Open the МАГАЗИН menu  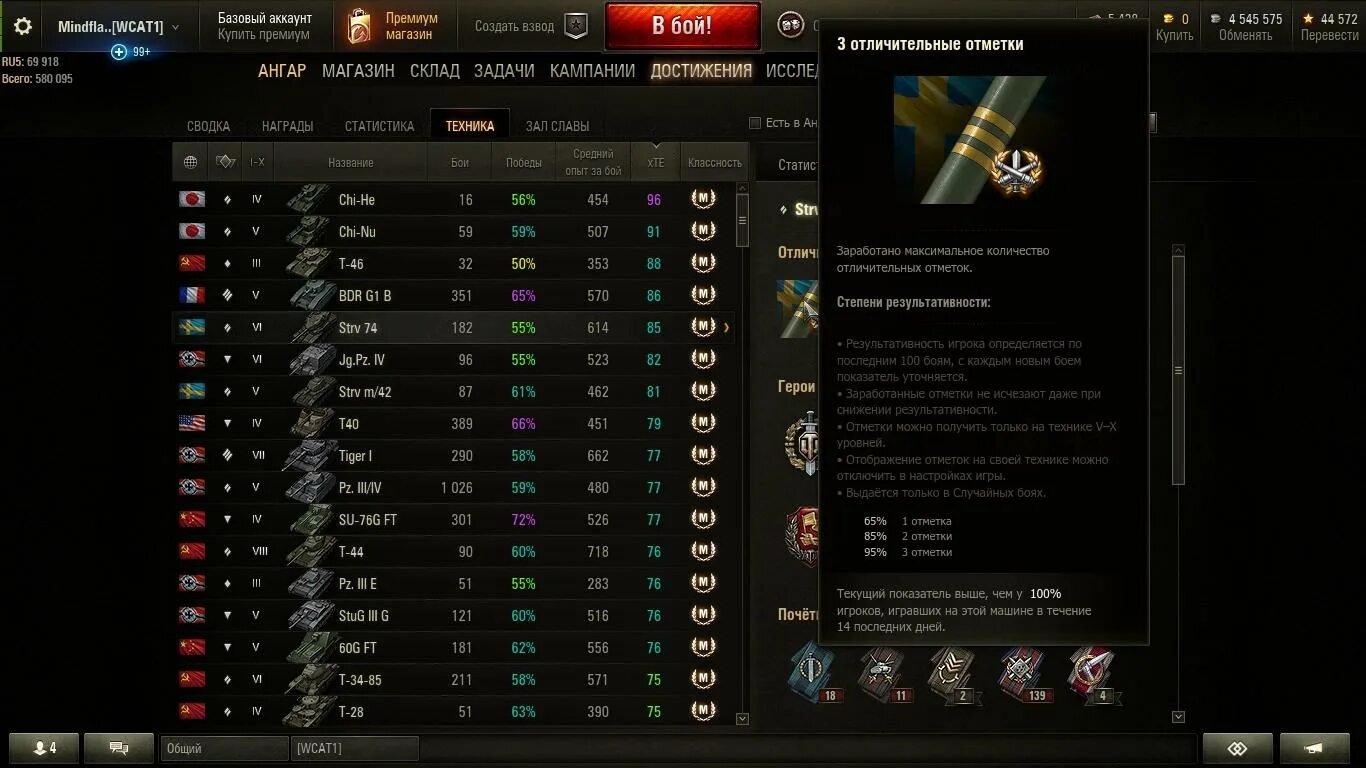click(x=358, y=71)
